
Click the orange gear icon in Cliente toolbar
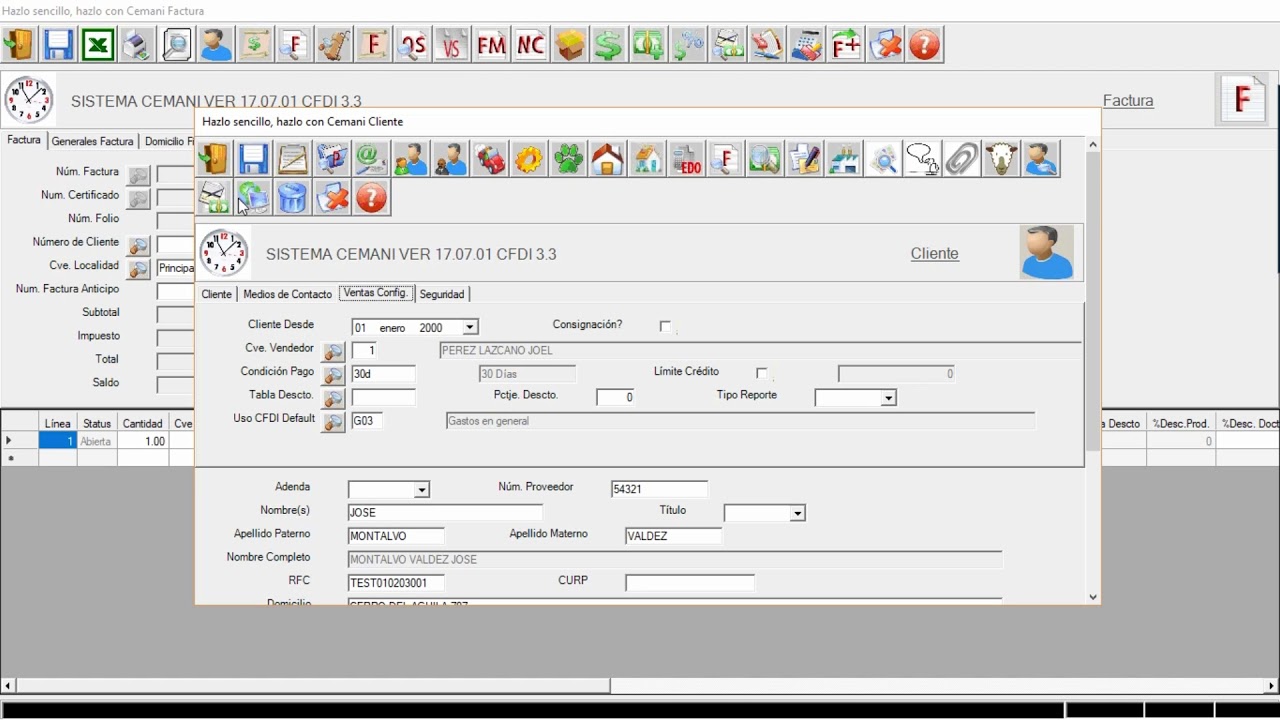point(529,159)
